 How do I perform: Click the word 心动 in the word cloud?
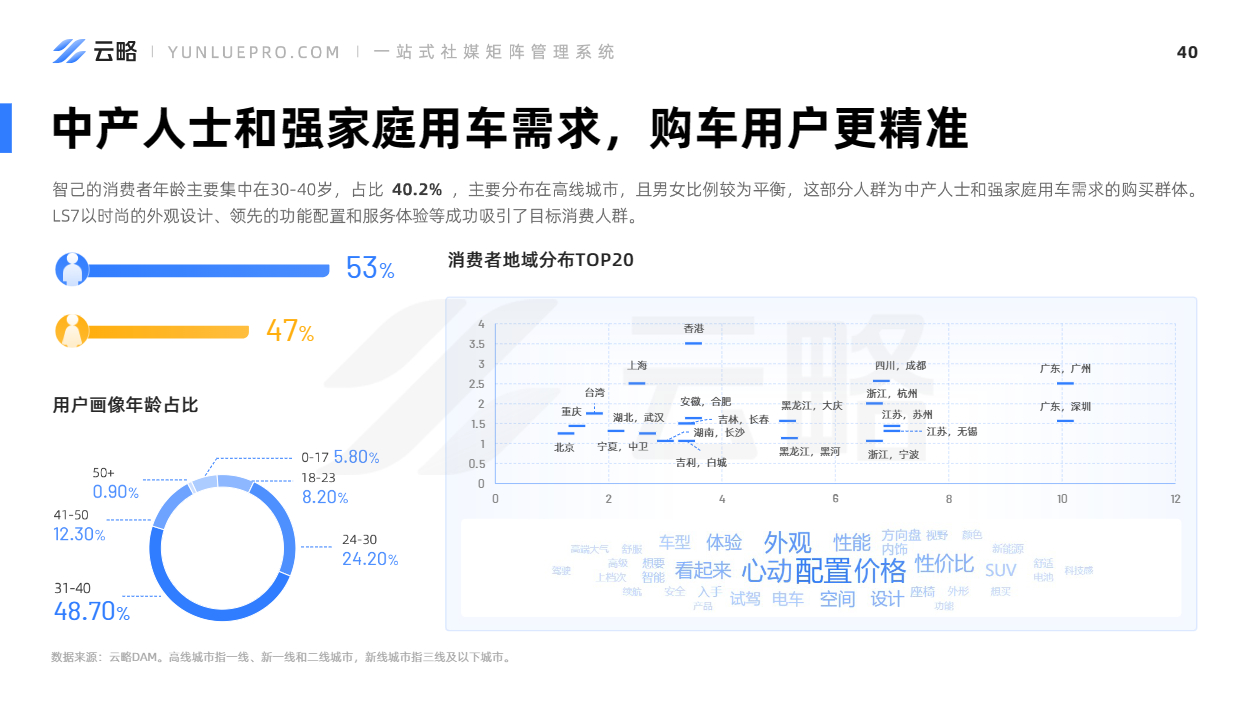click(x=767, y=572)
